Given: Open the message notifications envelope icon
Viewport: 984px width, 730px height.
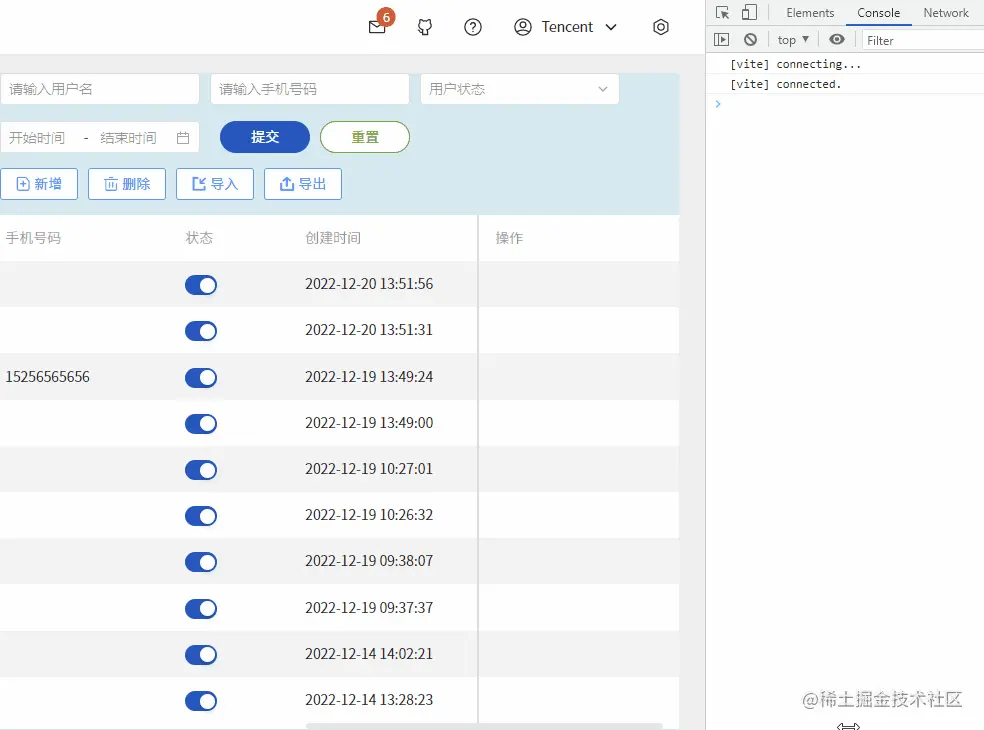Looking at the screenshot, I should (x=375, y=27).
